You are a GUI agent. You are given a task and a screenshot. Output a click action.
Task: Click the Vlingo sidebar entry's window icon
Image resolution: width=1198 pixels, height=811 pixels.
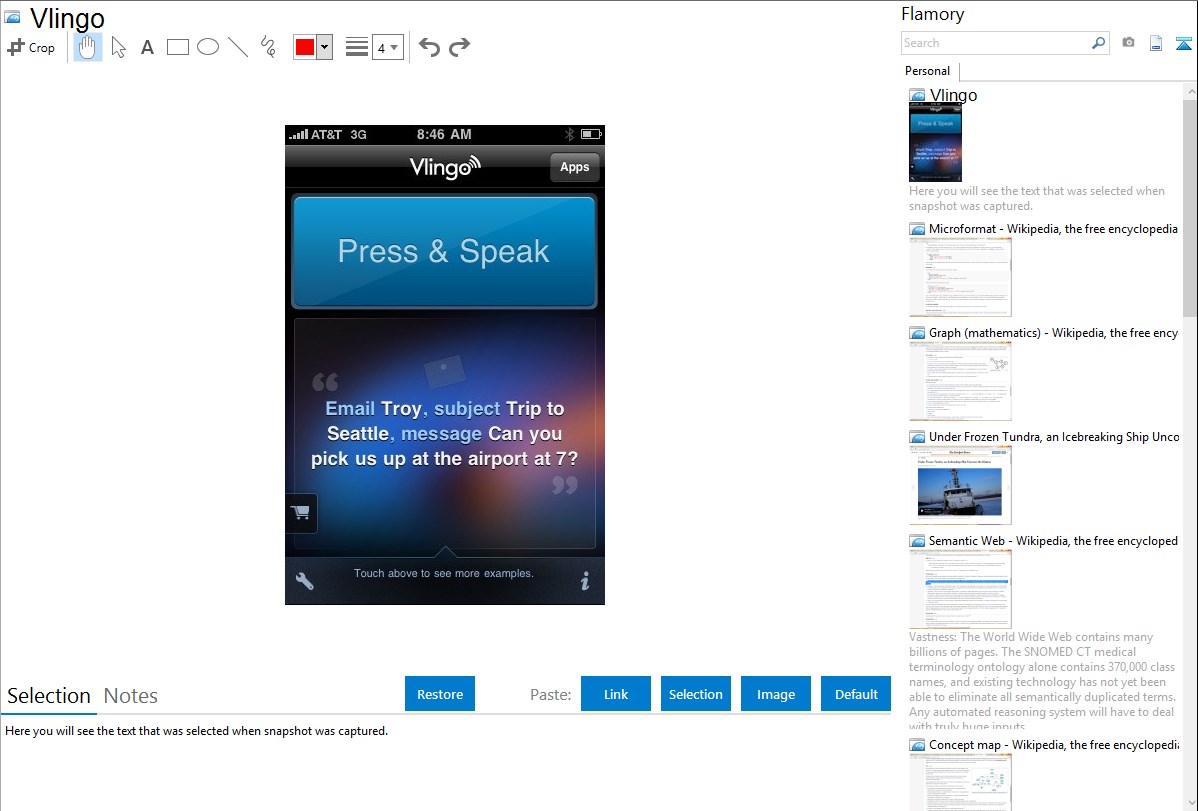click(x=918, y=96)
